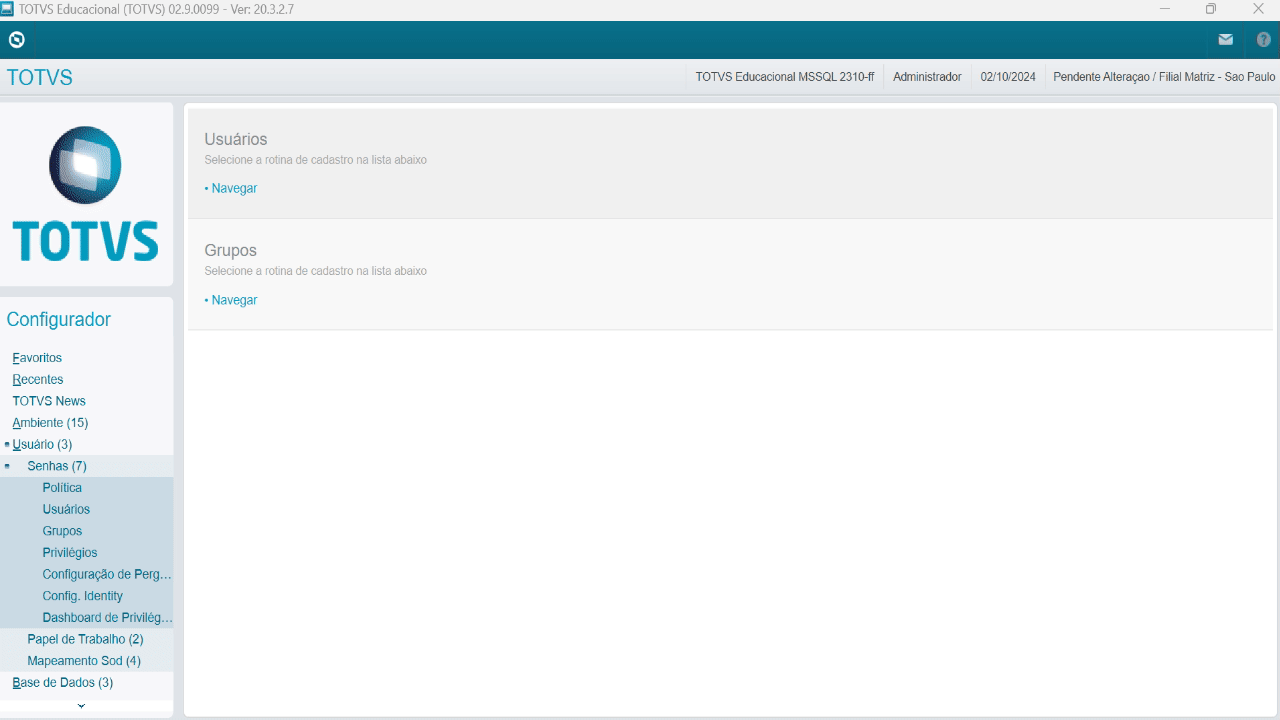Click the square collapse marker beside Usuário (3)
This screenshot has width=1280, height=720.
[7, 444]
